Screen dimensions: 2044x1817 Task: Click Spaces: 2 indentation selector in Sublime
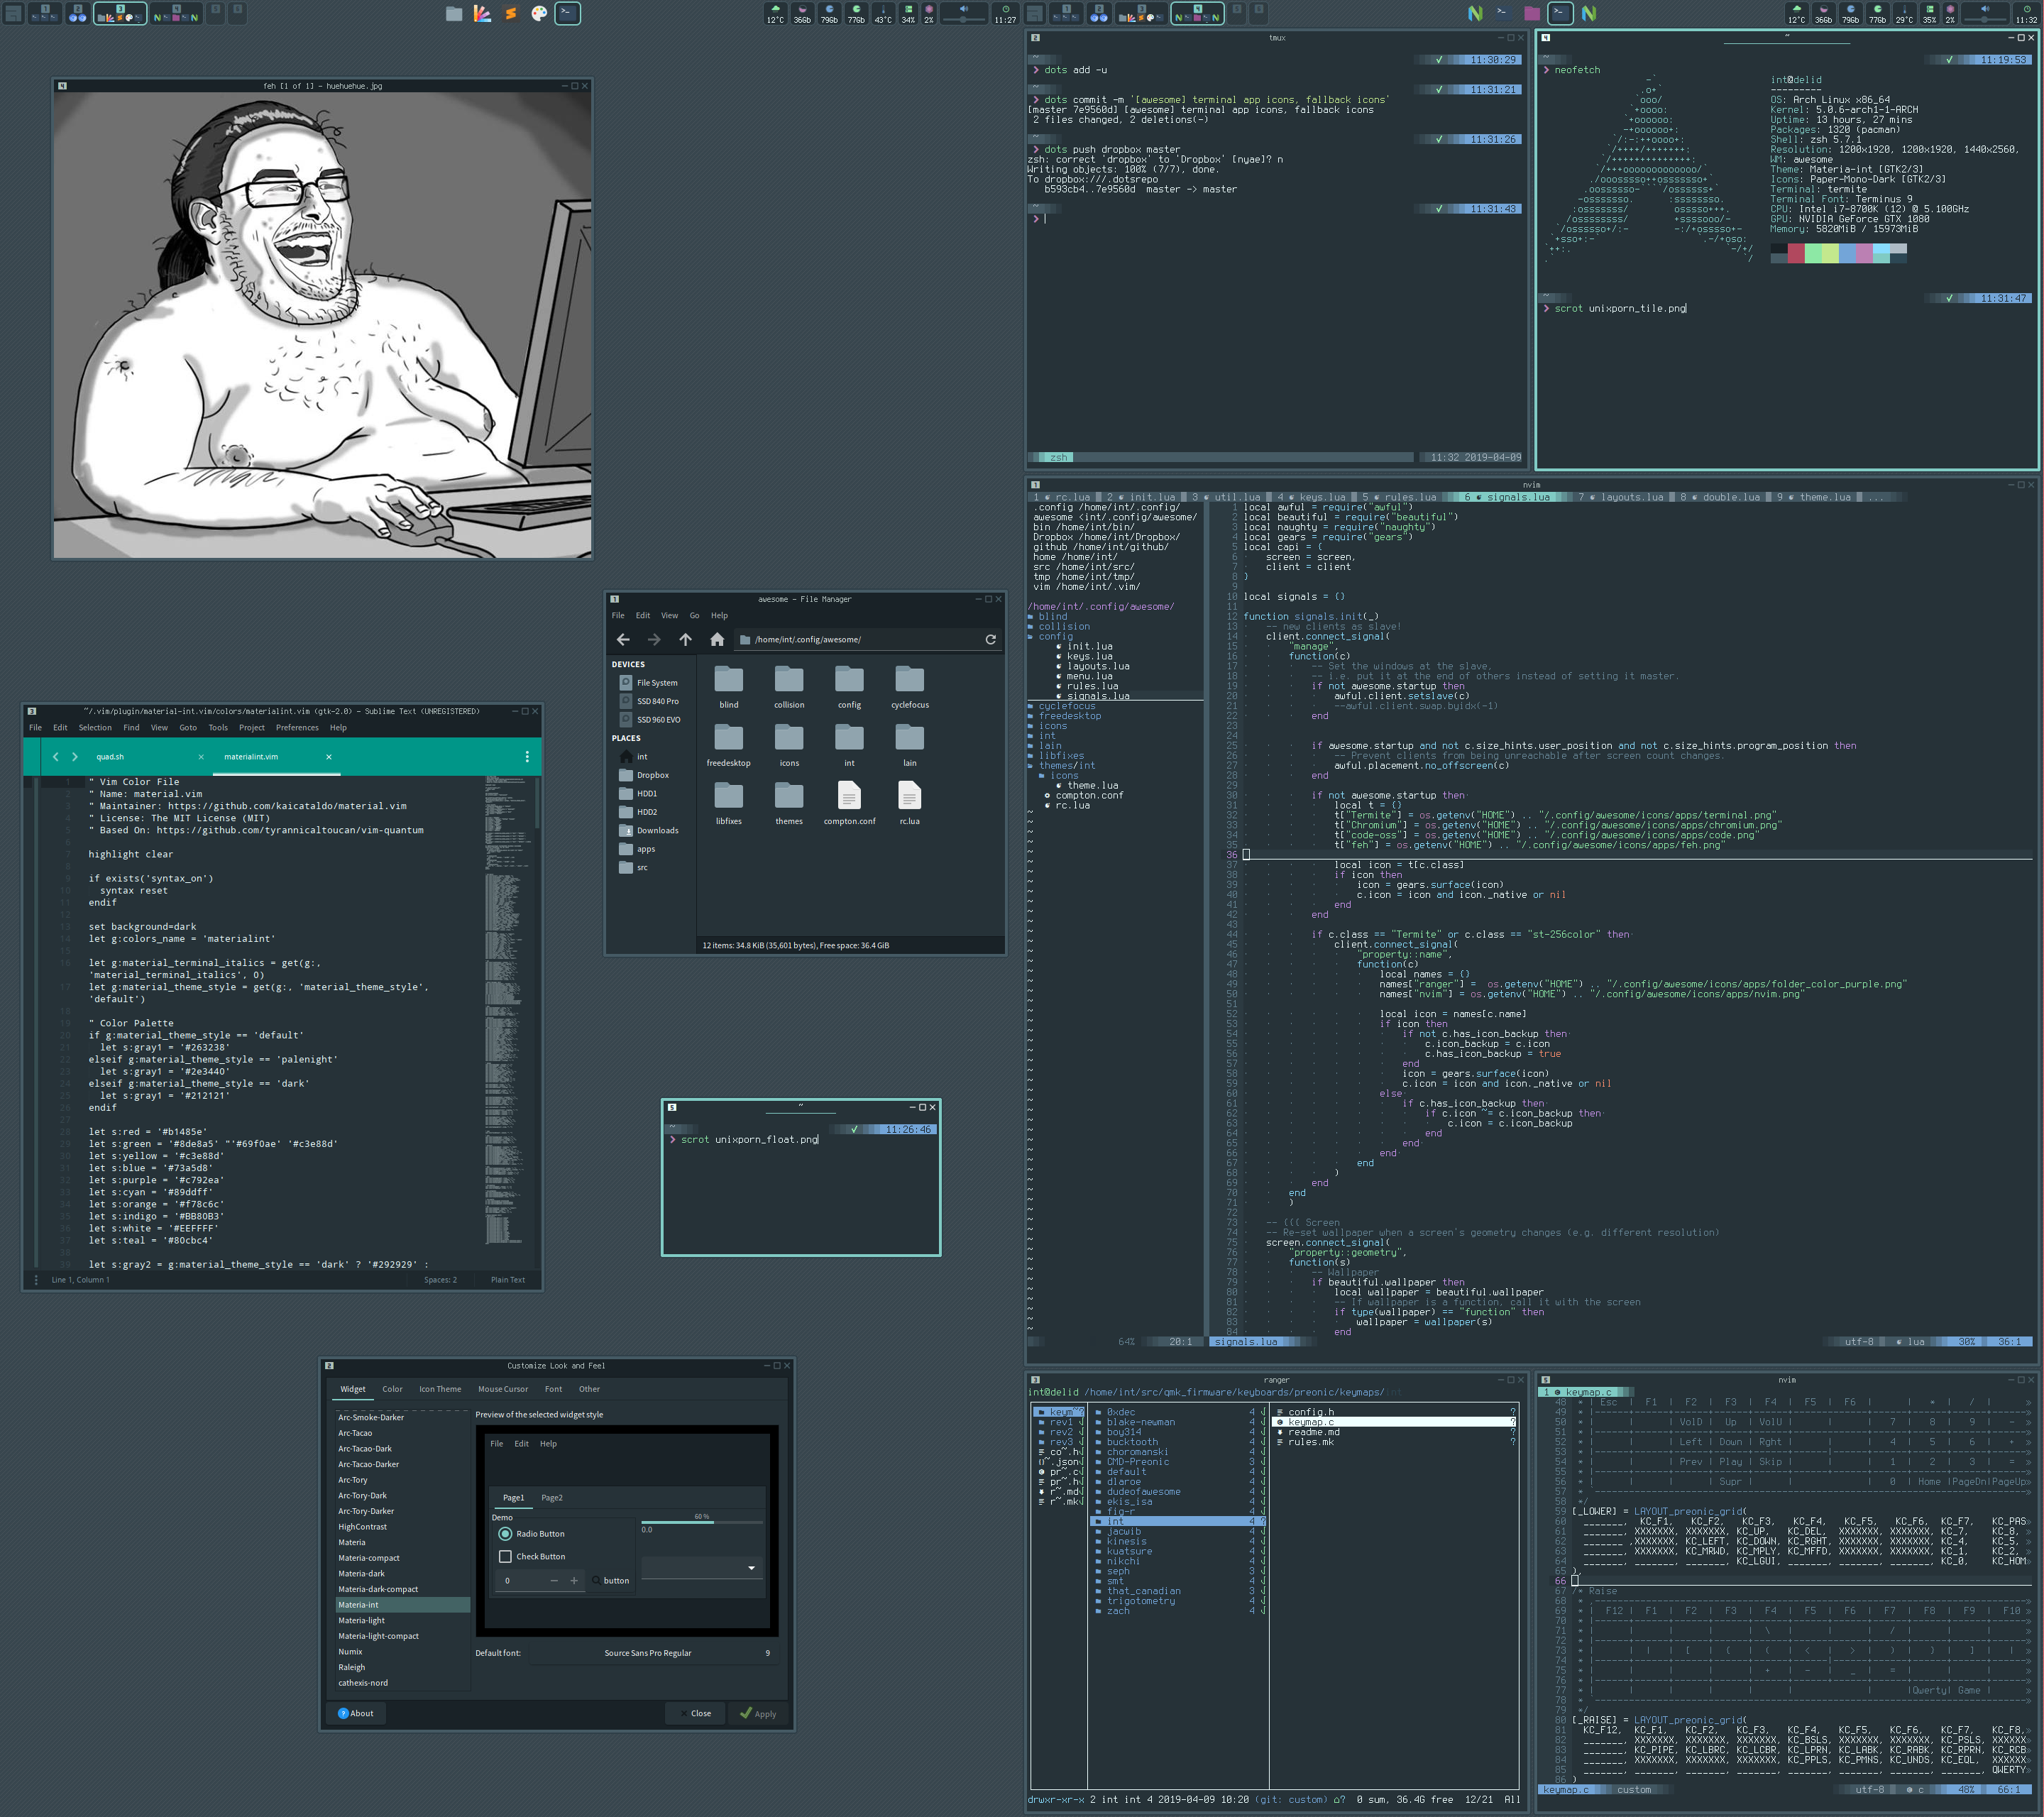[440, 1280]
